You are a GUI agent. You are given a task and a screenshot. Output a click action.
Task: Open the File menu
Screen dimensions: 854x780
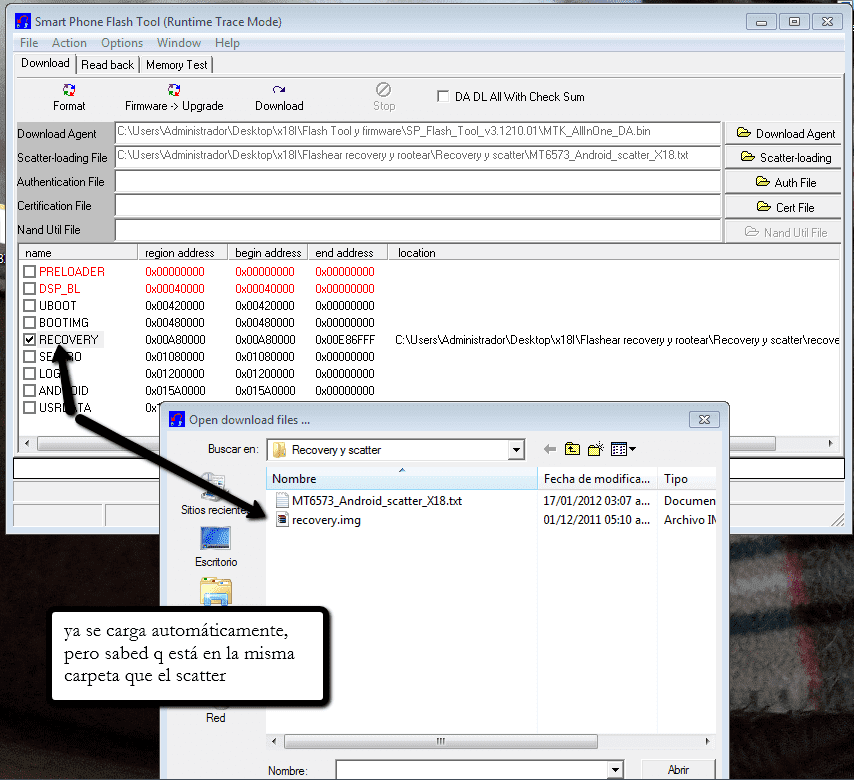point(29,43)
